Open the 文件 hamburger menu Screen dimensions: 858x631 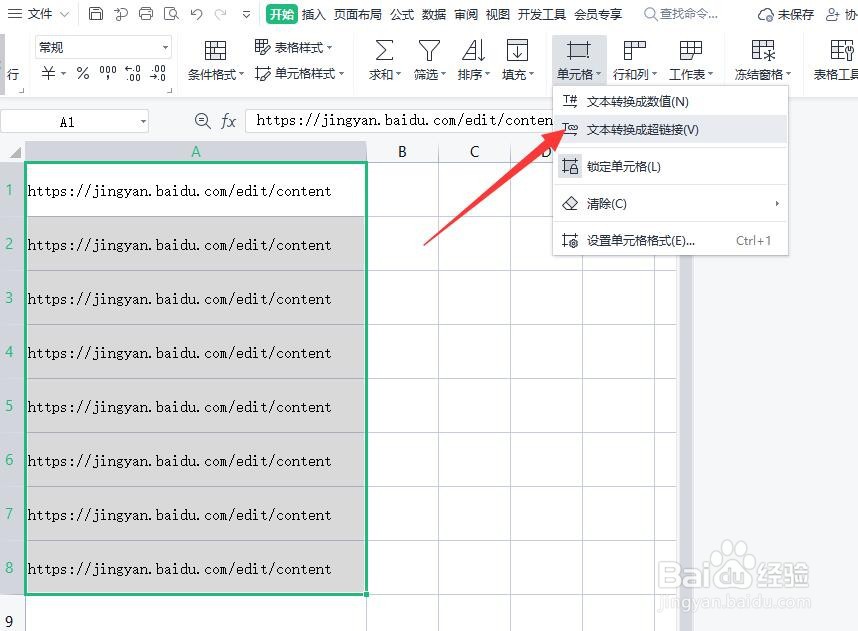37,14
